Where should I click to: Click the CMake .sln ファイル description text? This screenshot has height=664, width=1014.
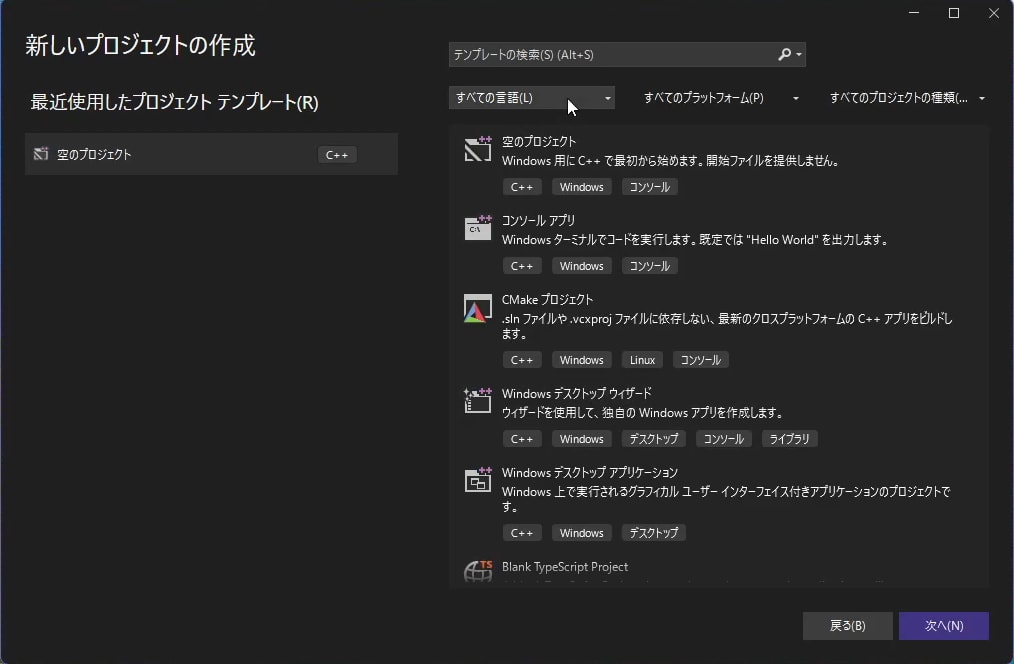727,326
